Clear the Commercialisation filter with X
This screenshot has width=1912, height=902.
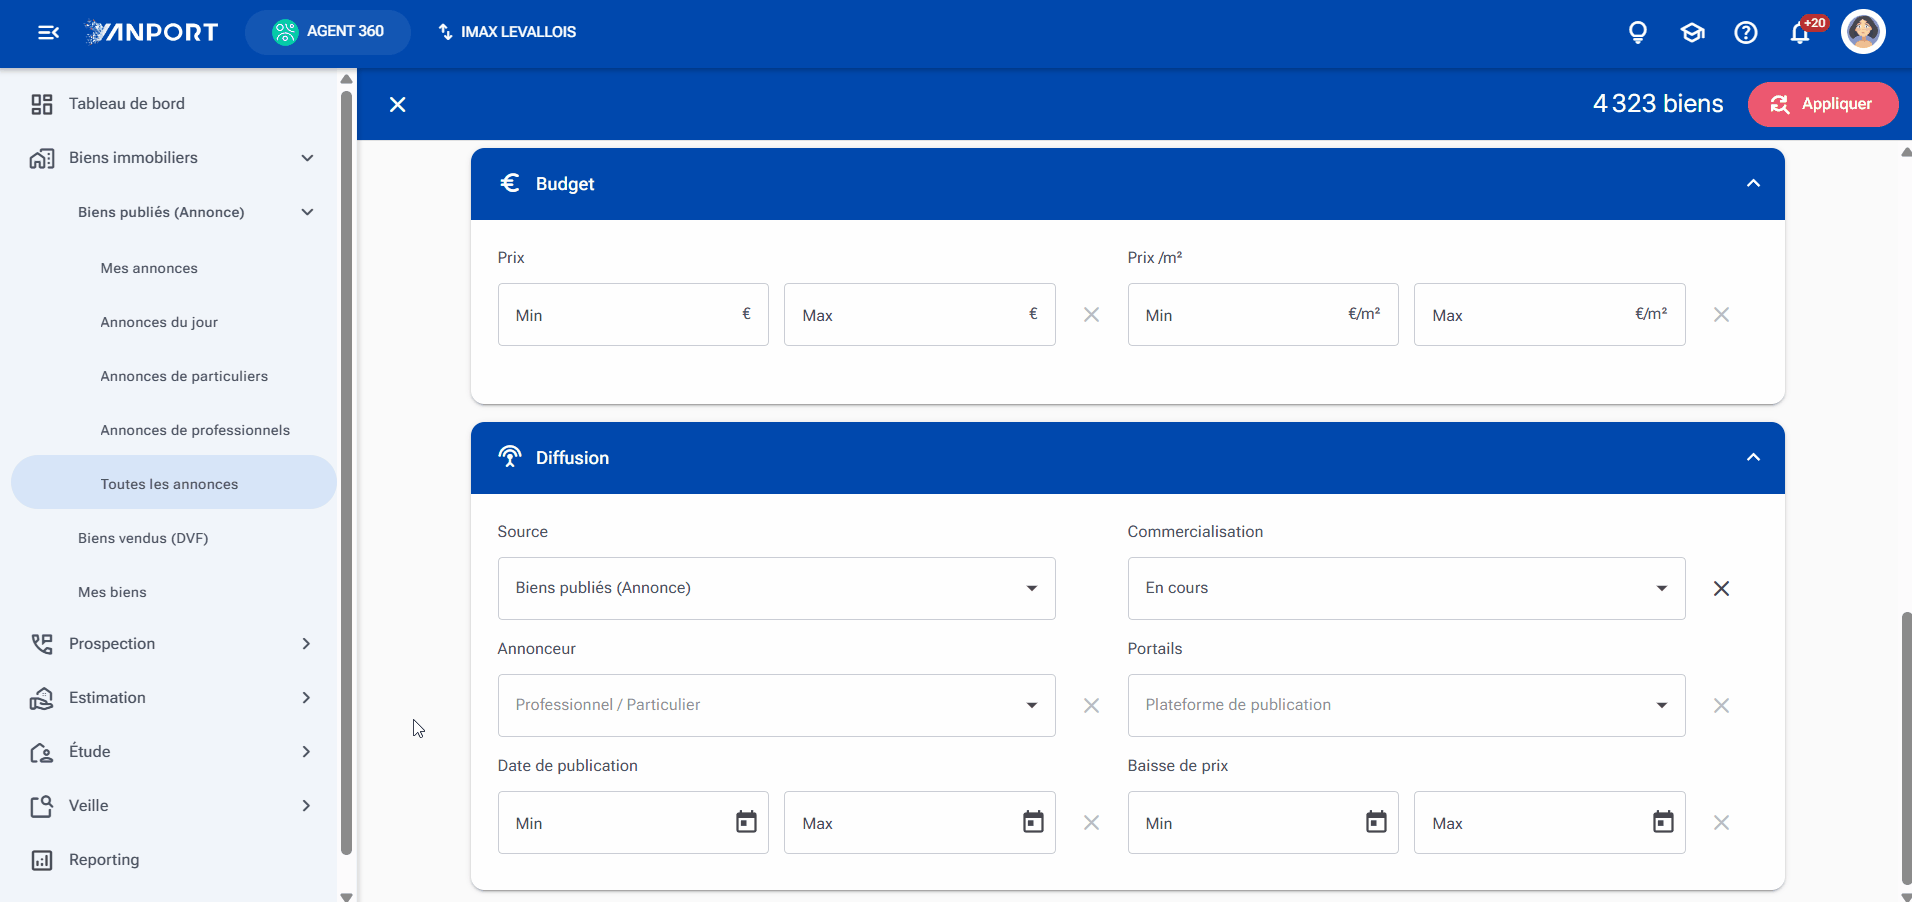click(x=1721, y=588)
